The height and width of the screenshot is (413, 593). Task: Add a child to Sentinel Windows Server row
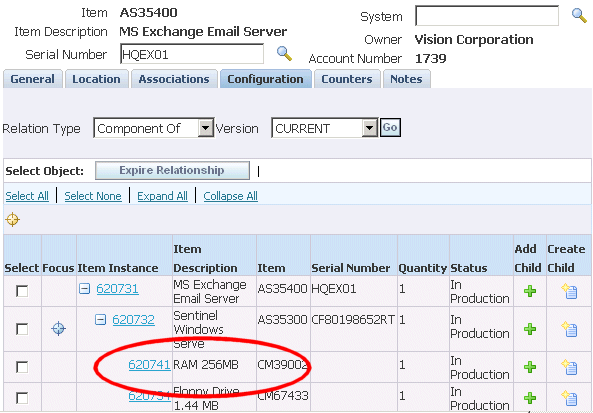[x=530, y=329]
